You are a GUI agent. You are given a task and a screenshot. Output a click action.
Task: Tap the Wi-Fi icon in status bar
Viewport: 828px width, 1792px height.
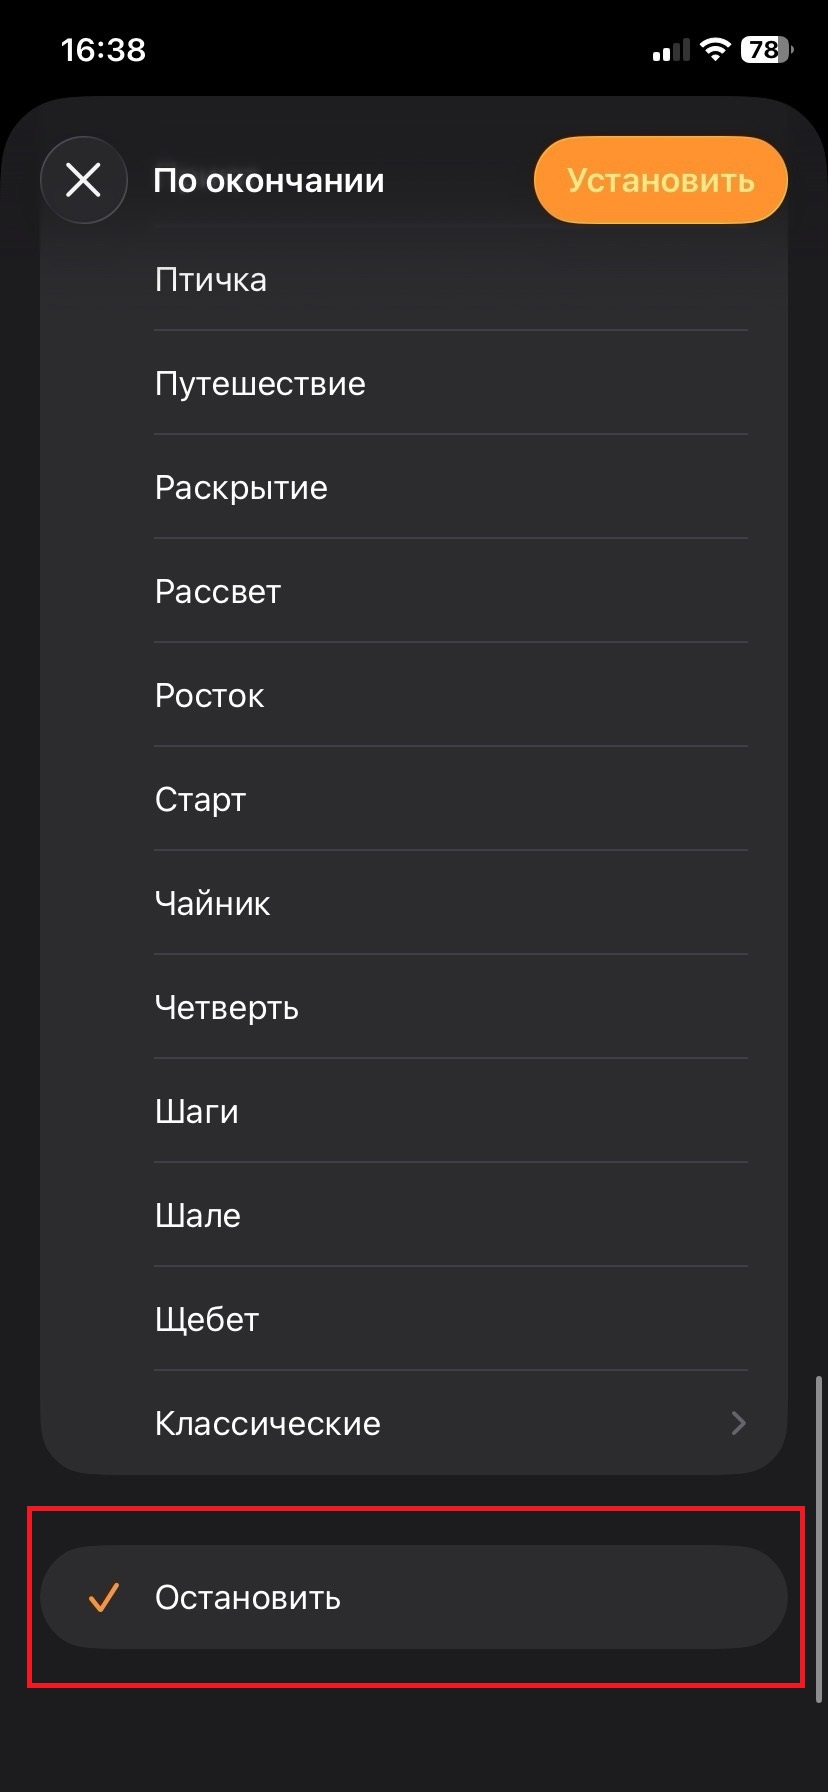click(x=715, y=49)
